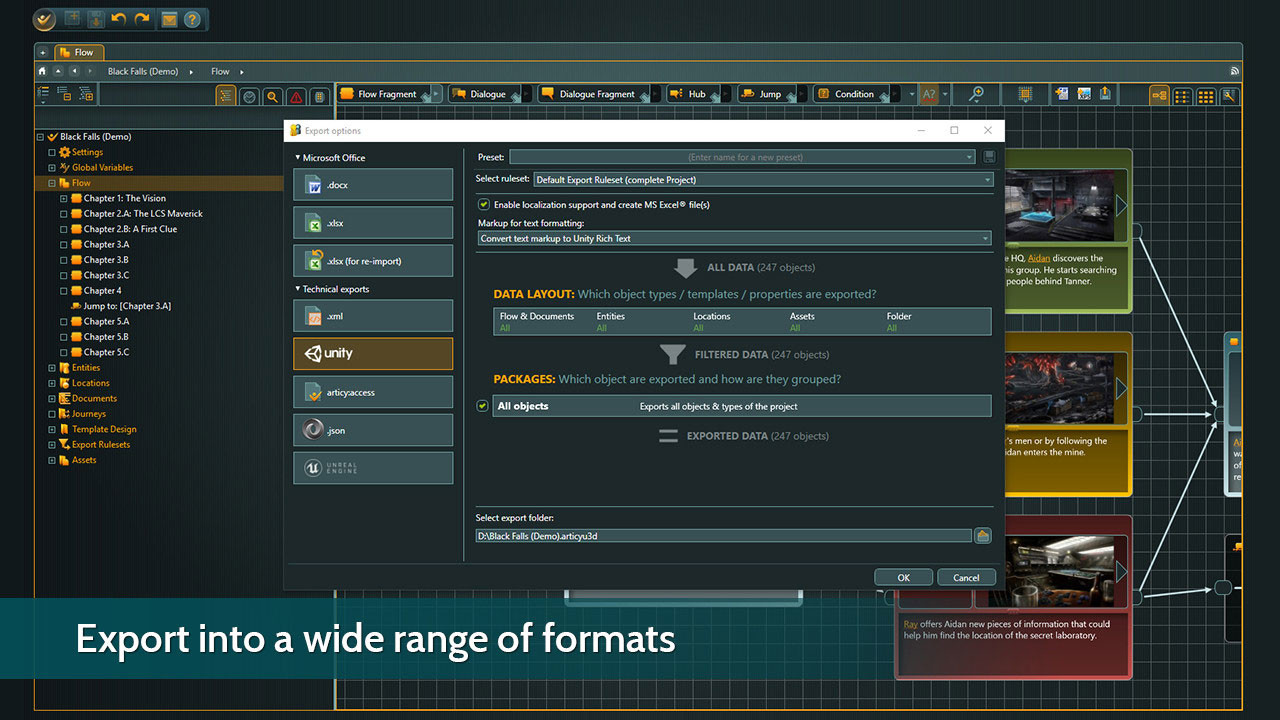Select the articy:access export format
This screenshot has width=1280, height=720.
click(372, 391)
